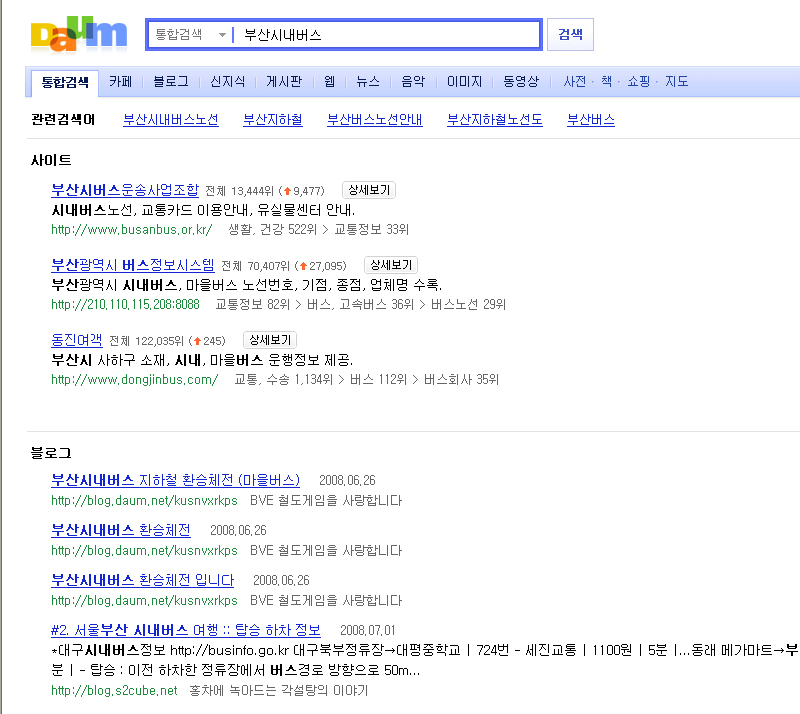This screenshot has width=800, height=714.
Task: Click category text 교통정보 33위
Action: click(371, 230)
